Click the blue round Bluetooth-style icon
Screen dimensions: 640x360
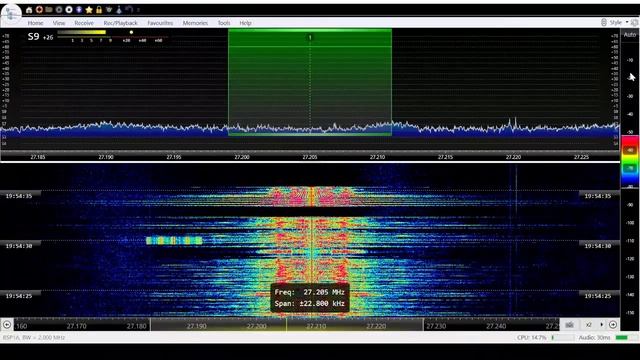tap(79, 10)
